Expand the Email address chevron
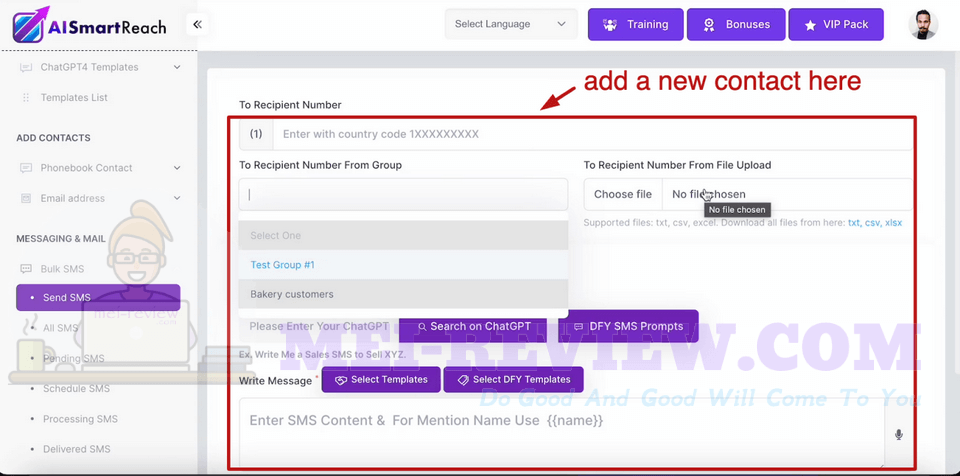Screen dimensions: 960x476 click(177, 198)
